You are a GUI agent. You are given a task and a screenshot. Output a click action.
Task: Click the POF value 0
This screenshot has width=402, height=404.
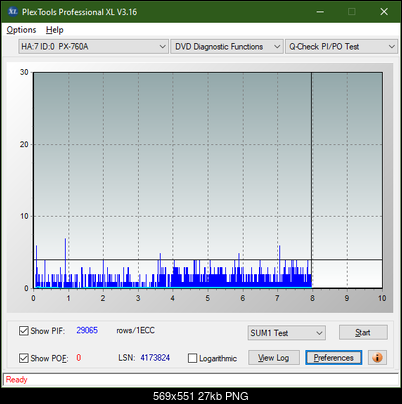pyautogui.click(x=79, y=358)
